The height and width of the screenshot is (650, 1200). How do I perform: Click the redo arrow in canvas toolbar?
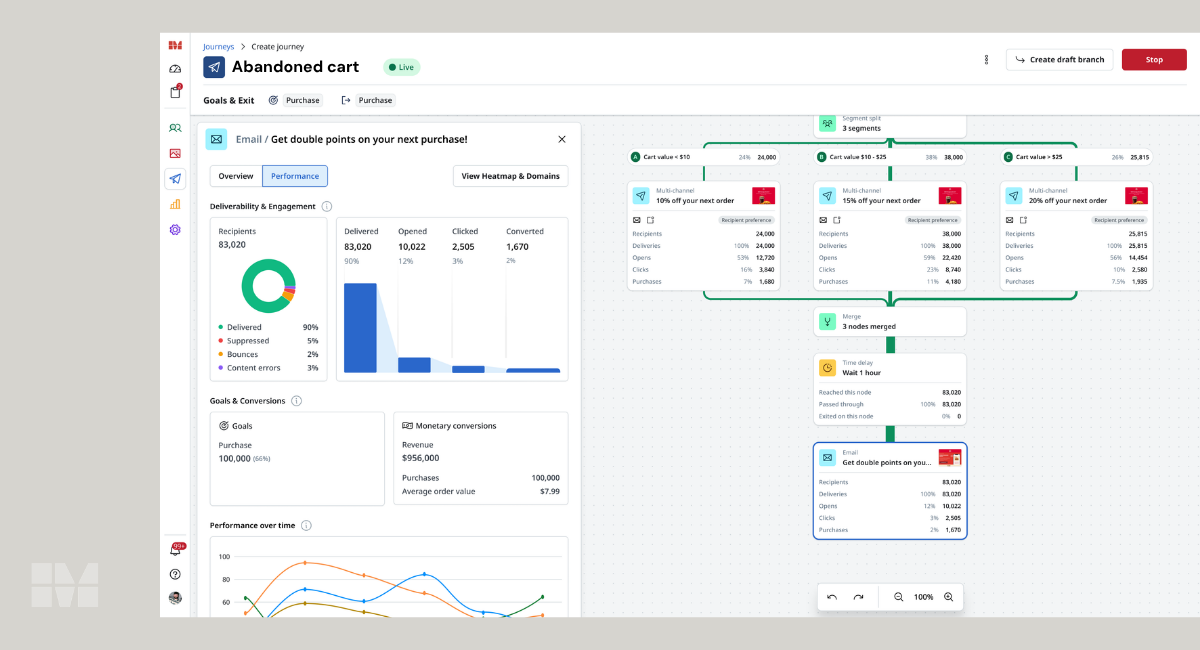(858, 597)
